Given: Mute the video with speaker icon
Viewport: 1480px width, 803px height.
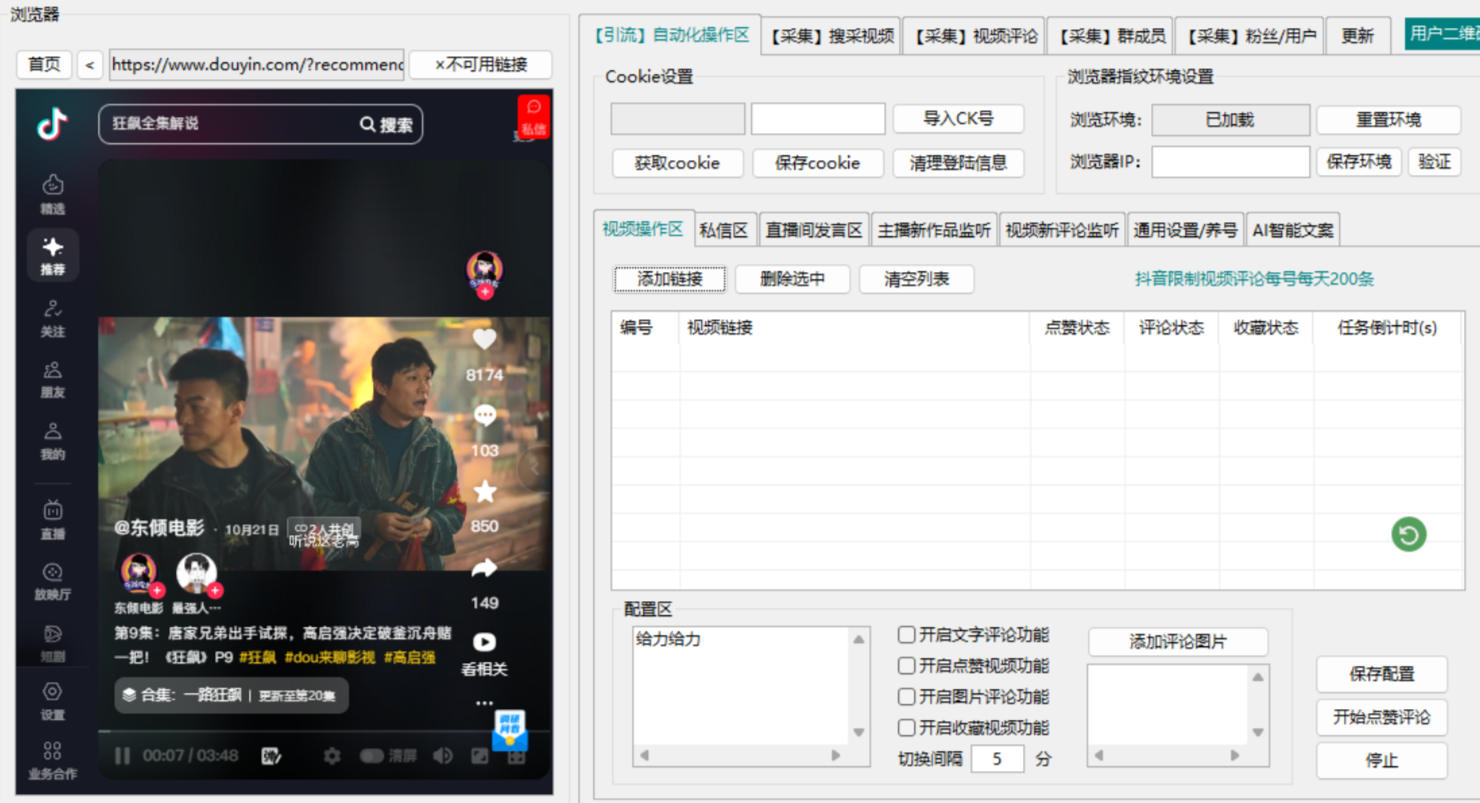Looking at the screenshot, I should [443, 758].
